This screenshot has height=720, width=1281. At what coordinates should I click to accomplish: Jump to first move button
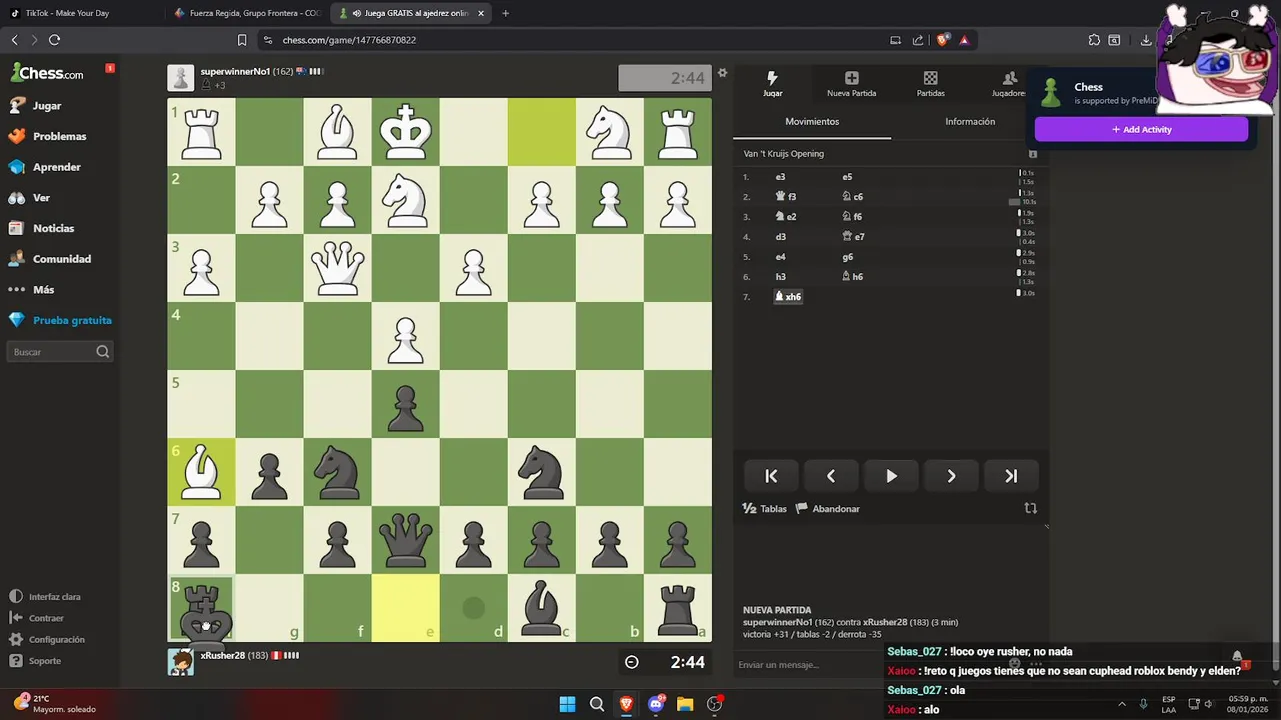pos(771,476)
